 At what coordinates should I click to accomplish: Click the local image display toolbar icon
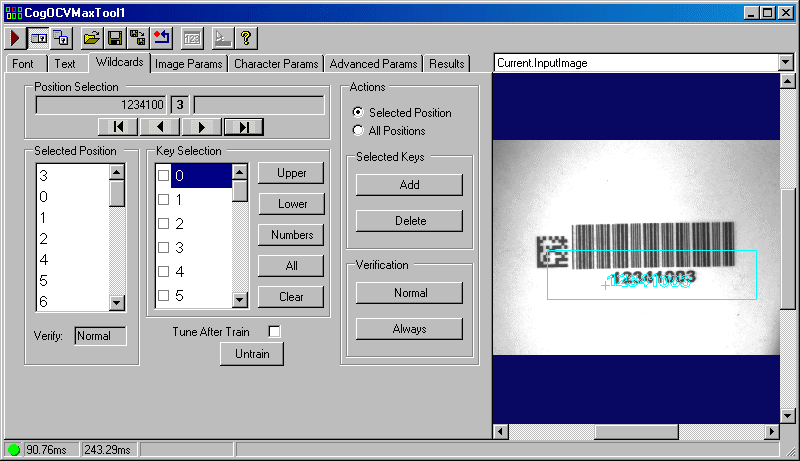(x=62, y=38)
